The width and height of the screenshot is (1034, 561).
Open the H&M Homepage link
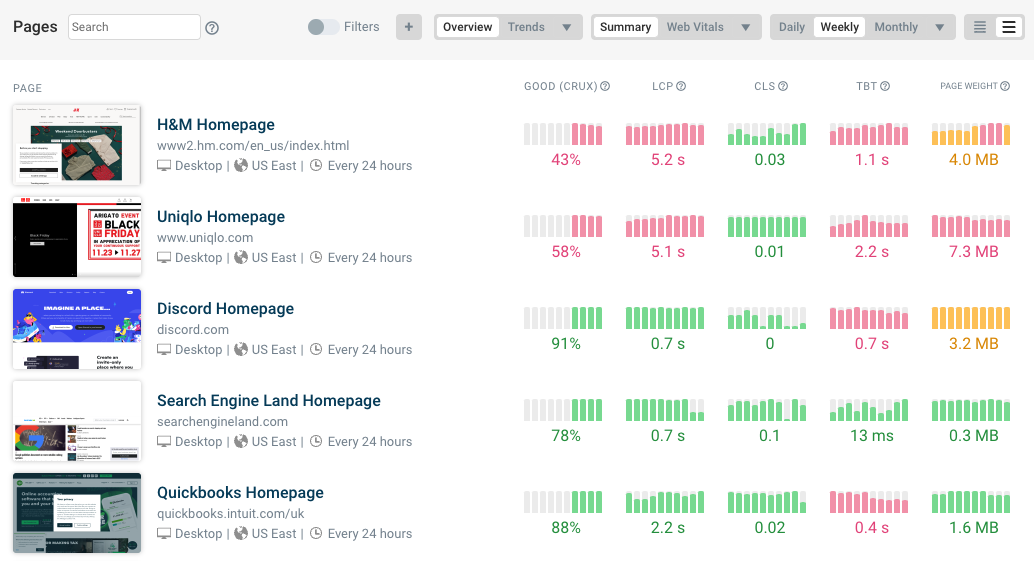(x=216, y=125)
